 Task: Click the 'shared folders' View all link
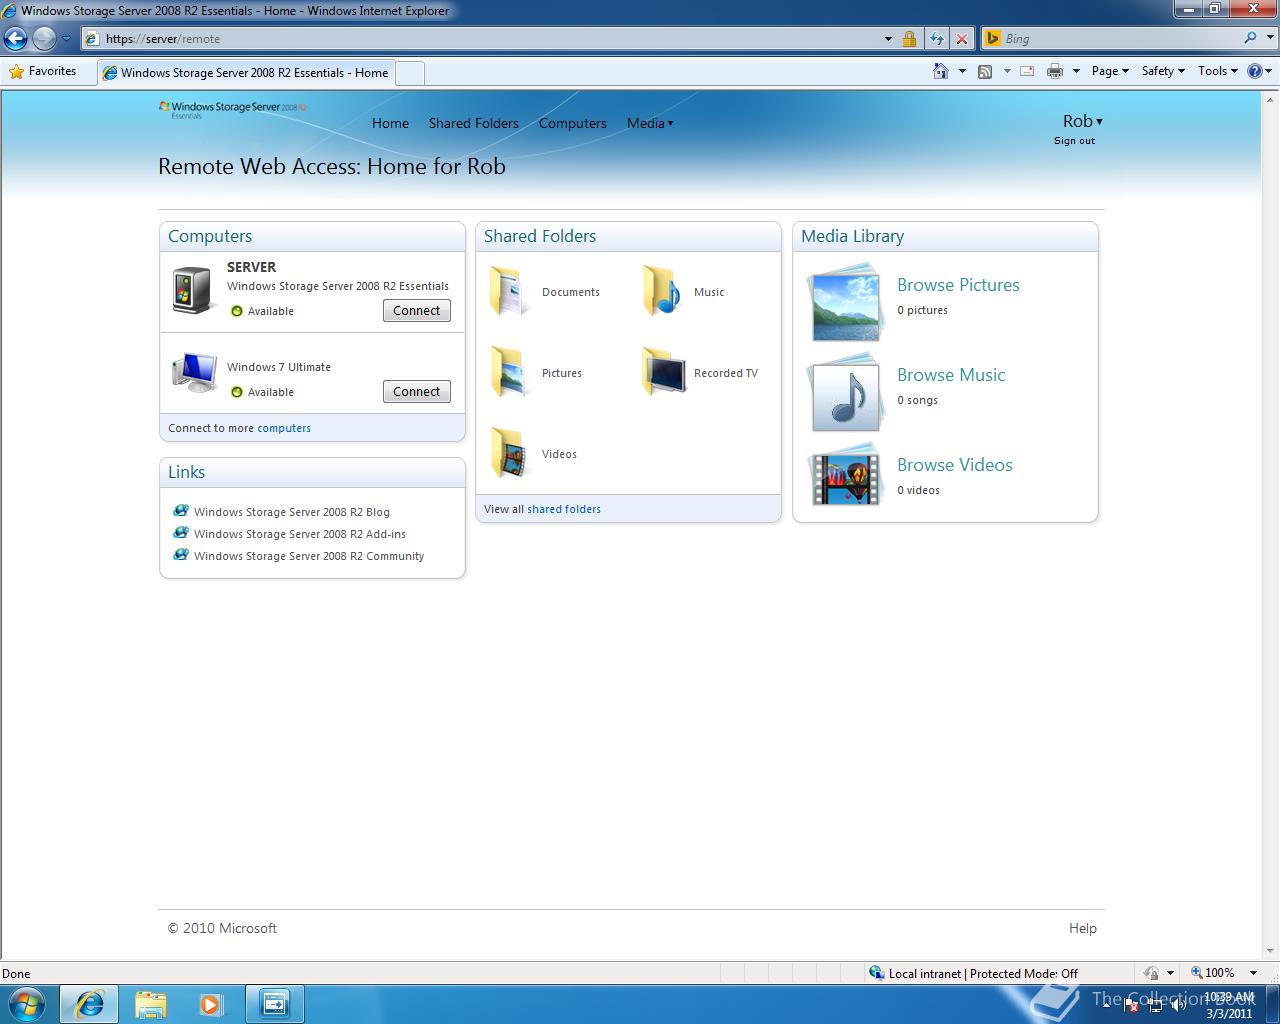(x=564, y=509)
